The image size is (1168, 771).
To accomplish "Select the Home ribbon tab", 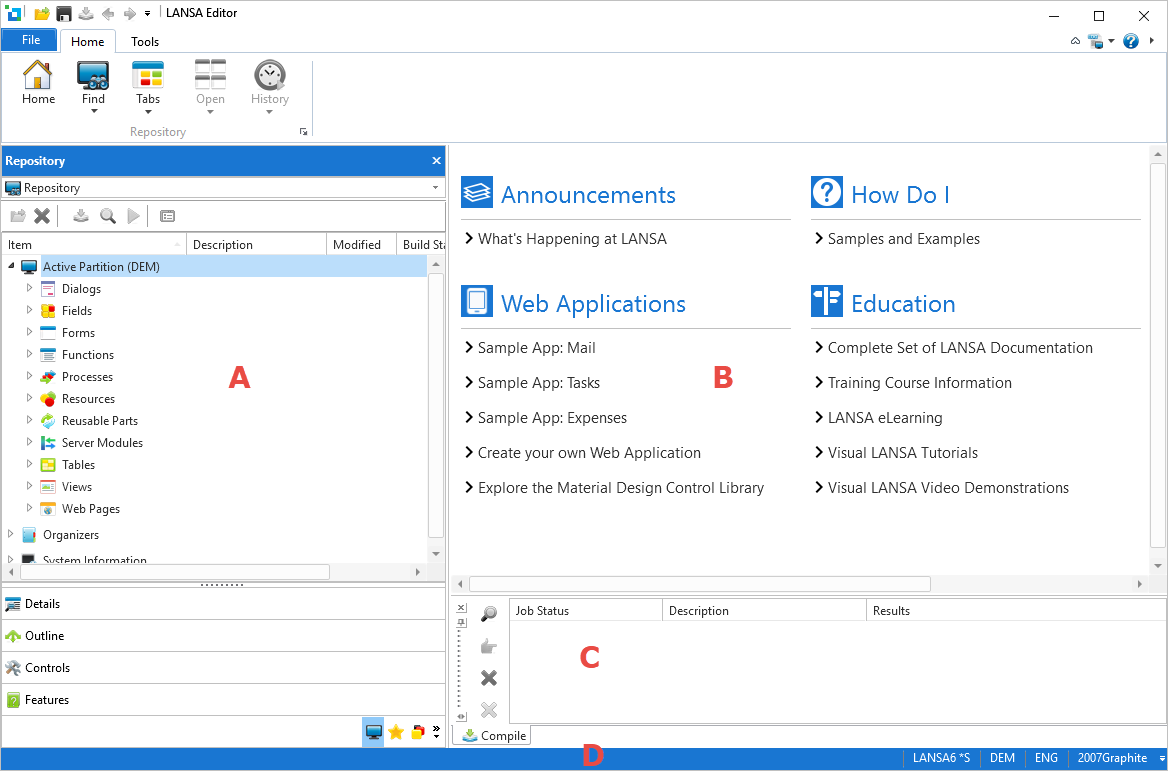I will click(x=87, y=42).
